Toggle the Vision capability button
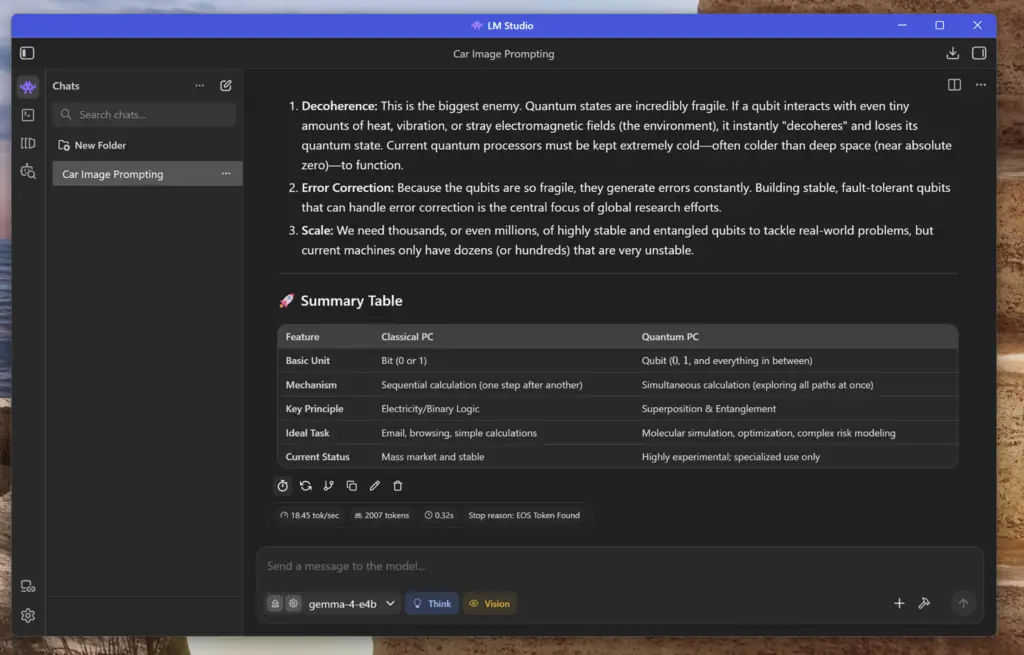 click(x=490, y=603)
